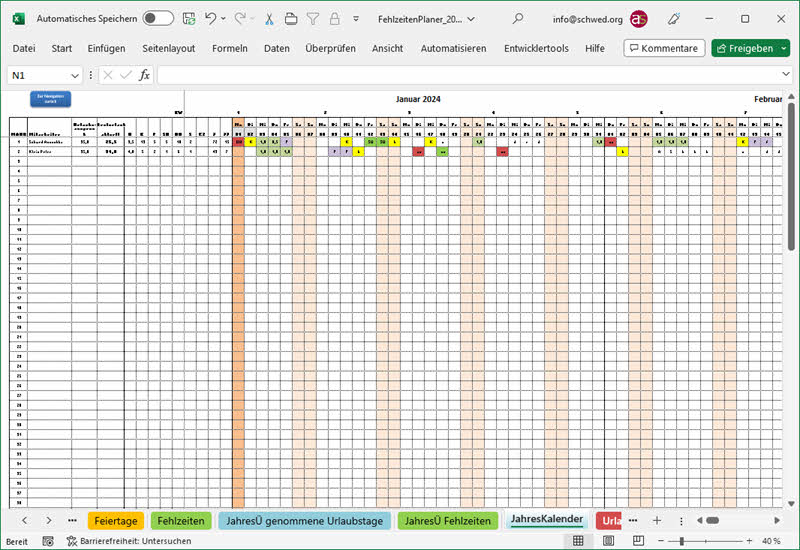Click the Filter funnel icon
The height and width of the screenshot is (550, 800).
point(312,18)
